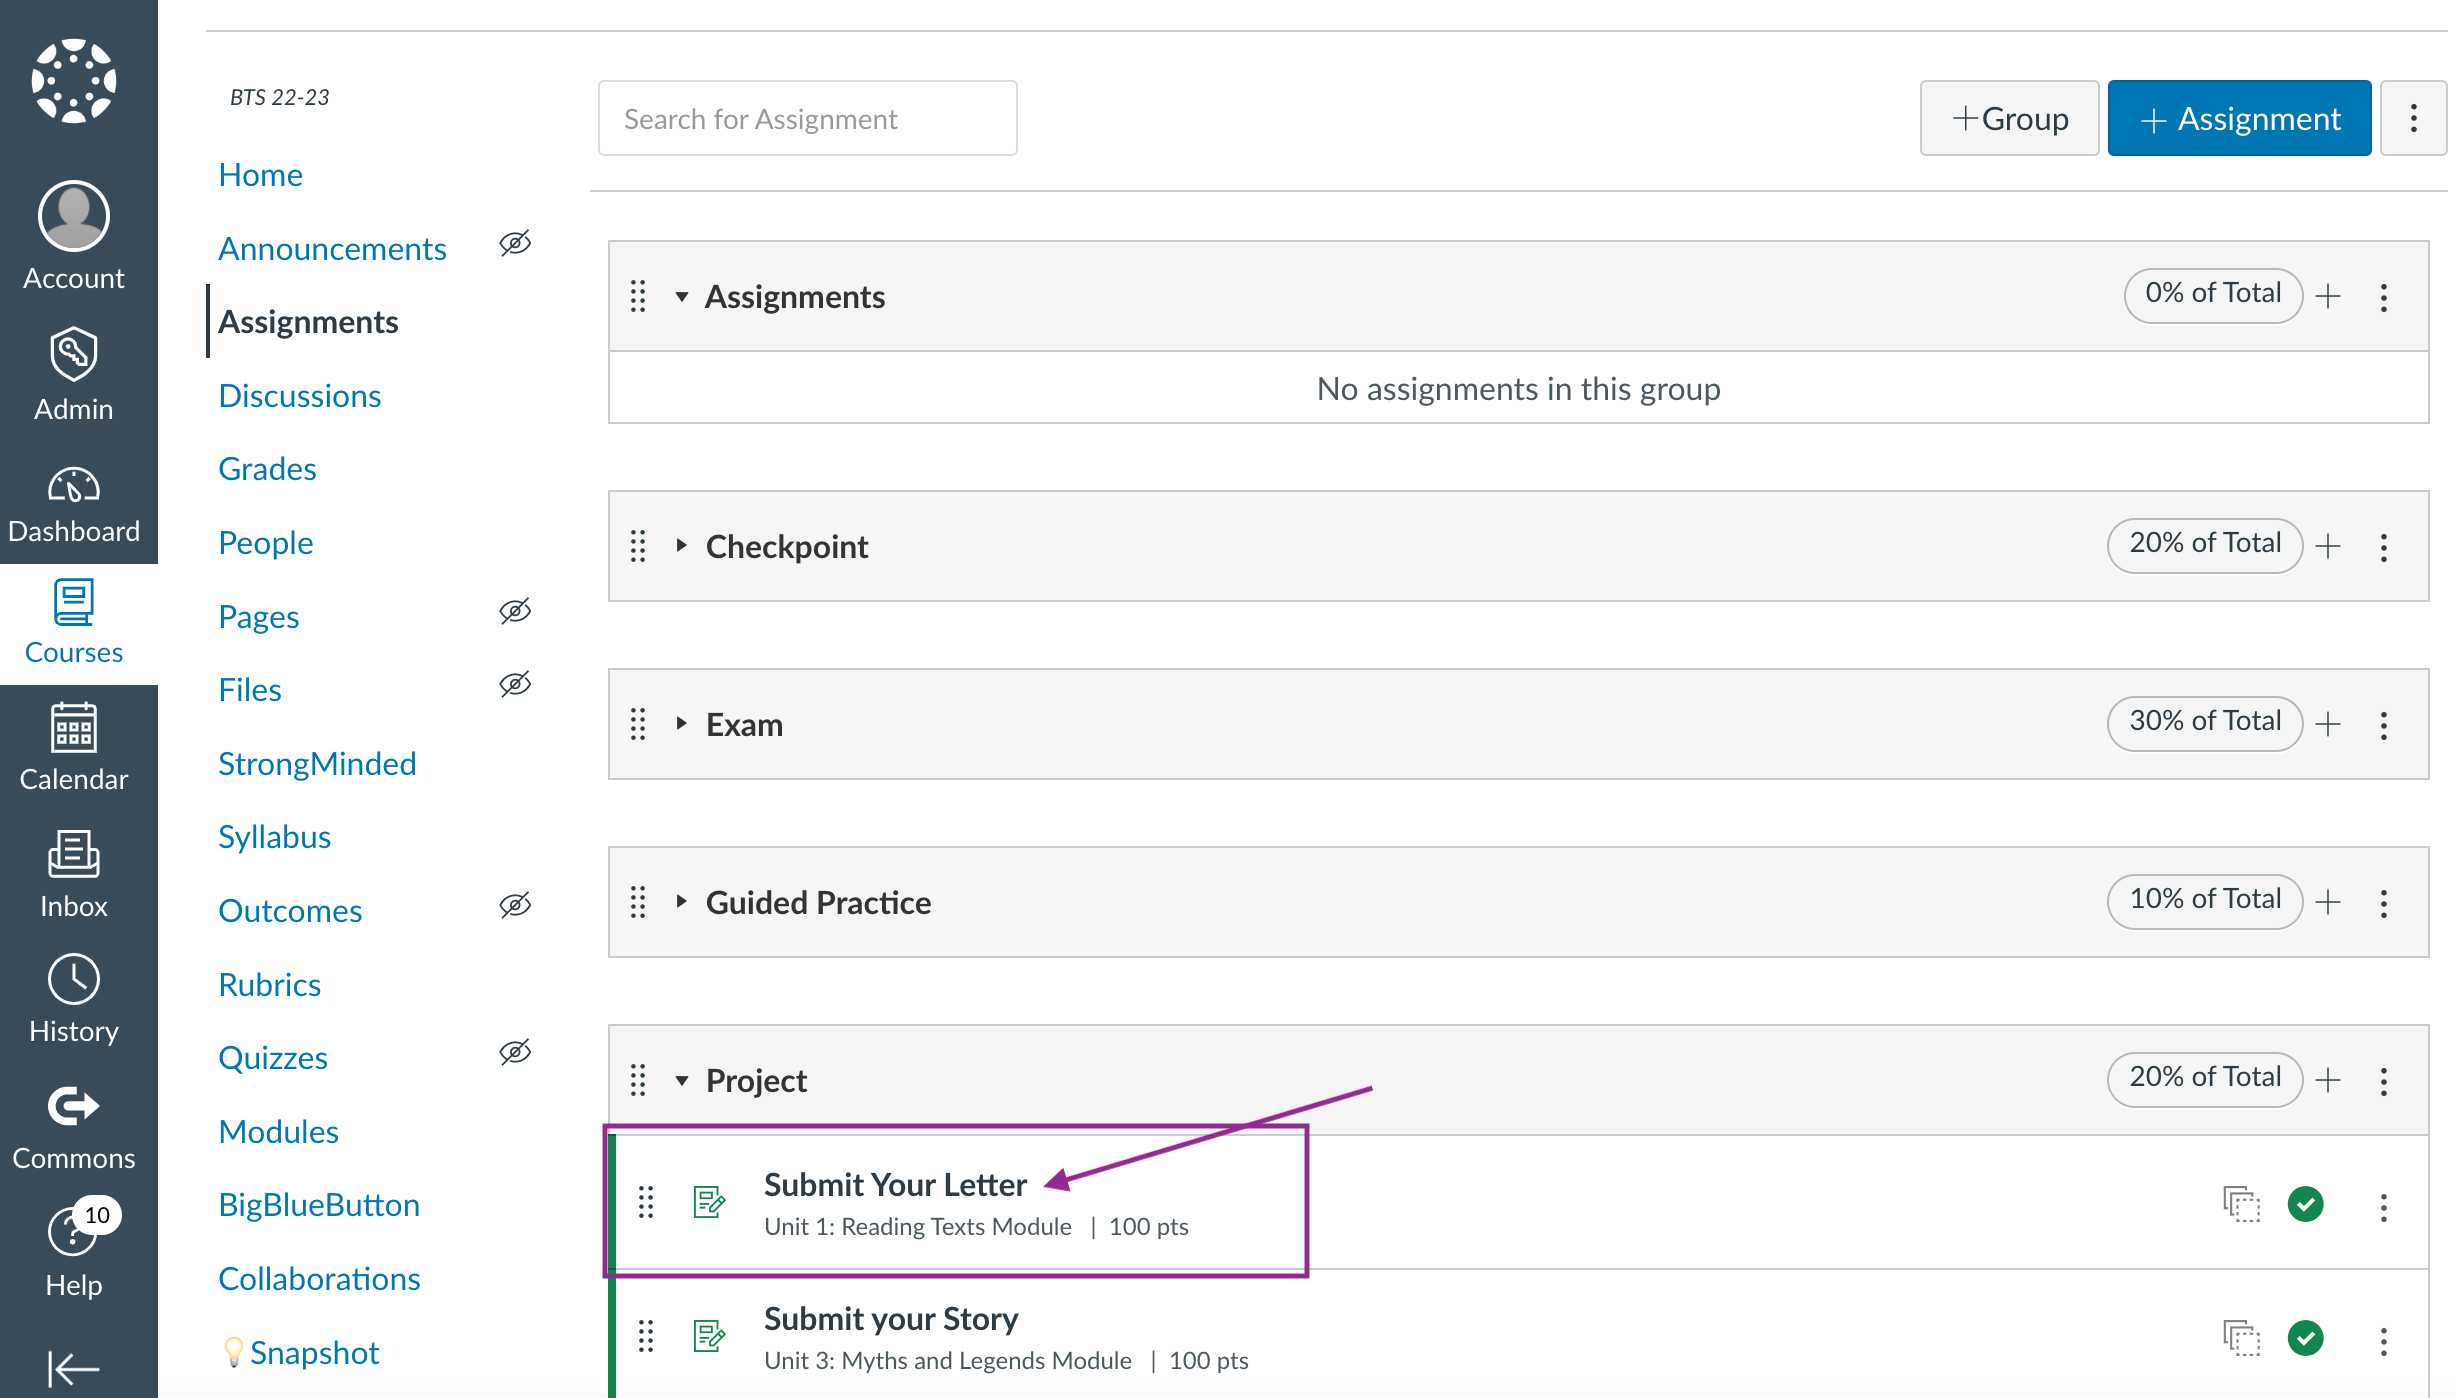Click the three-dot menu on the Project group
2456x1398 pixels.
(x=2385, y=1079)
